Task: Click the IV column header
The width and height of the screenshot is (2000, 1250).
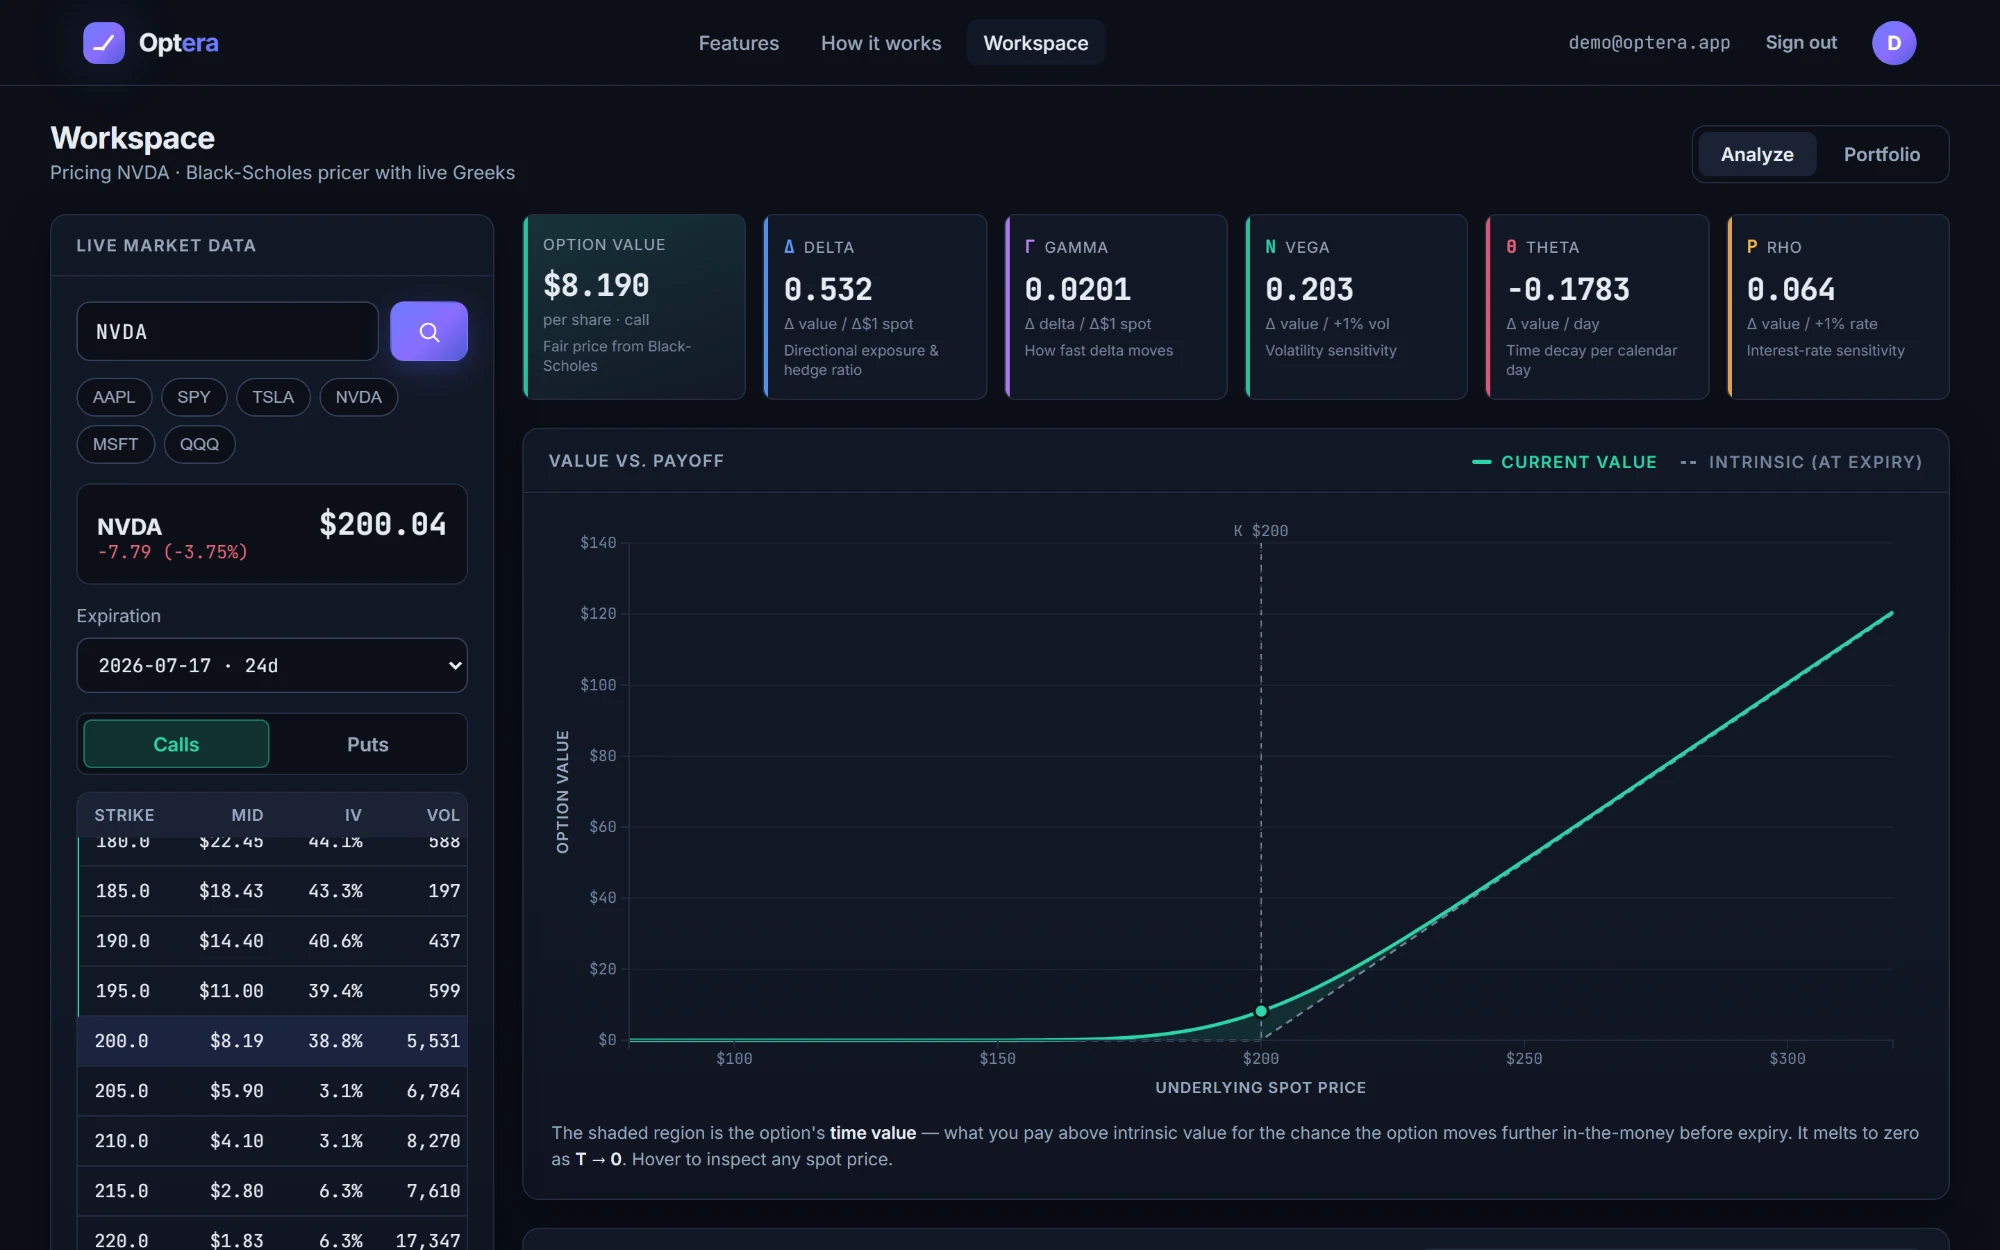Action: pos(353,815)
